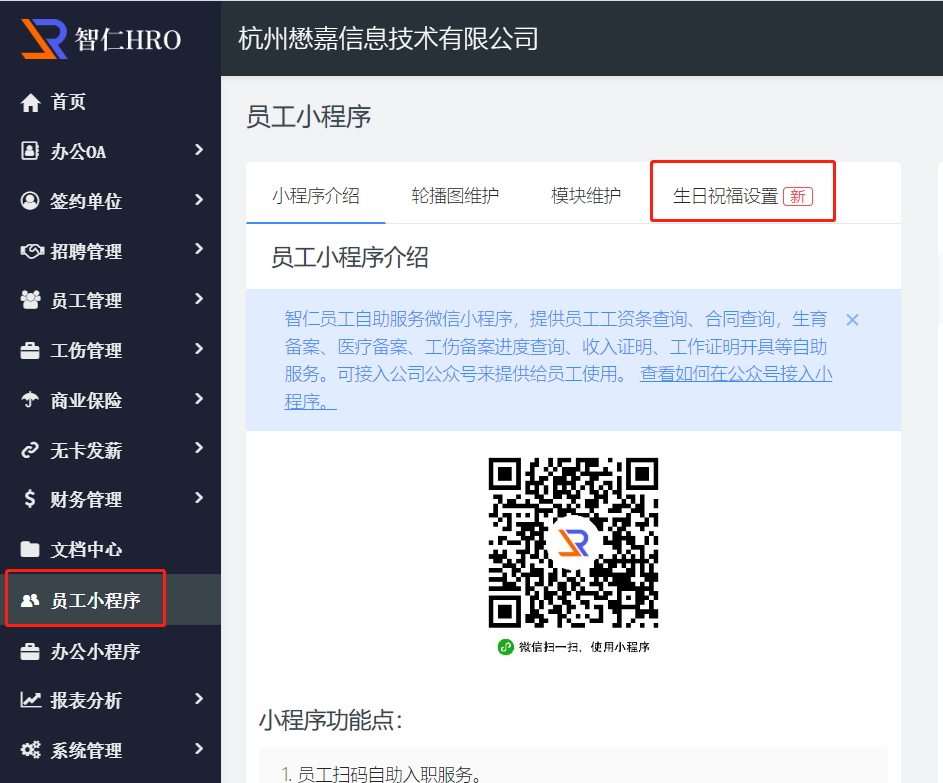The width and height of the screenshot is (943, 783).
Task: Click the 员工扫码自助入职服务 list item
Action: [x=381, y=774]
